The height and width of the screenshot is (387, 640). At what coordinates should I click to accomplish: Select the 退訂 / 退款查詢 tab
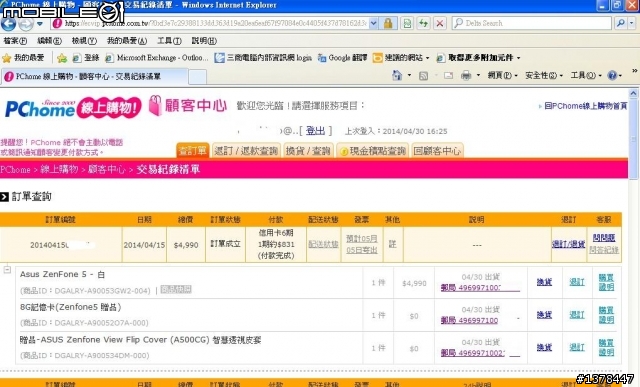click(x=246, y=151)
